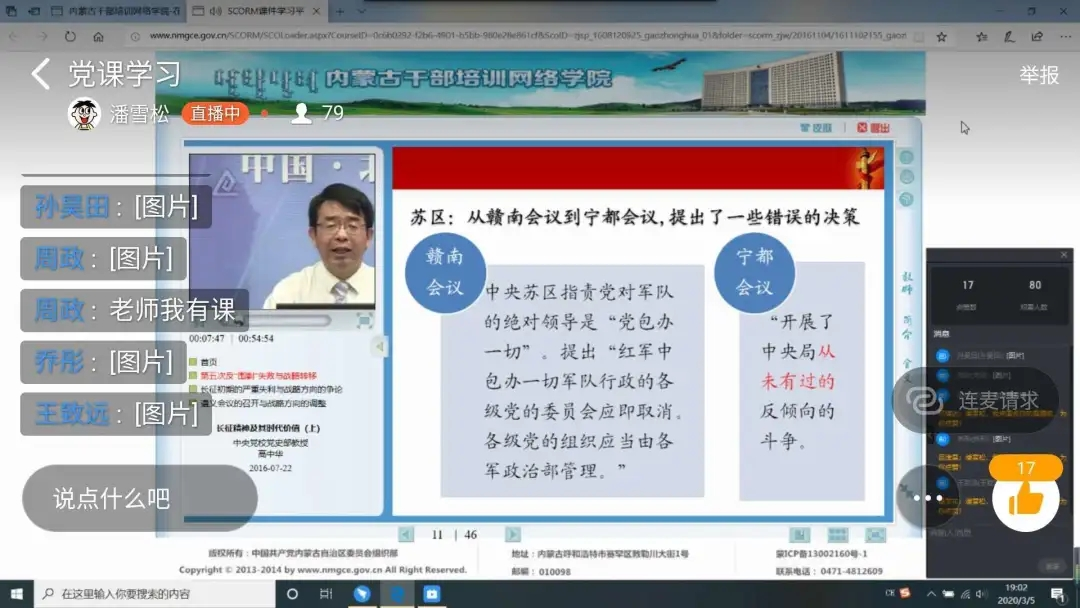Open the Windows Start menu
This screenshot has width=1080, height=608.
[16, 593]
